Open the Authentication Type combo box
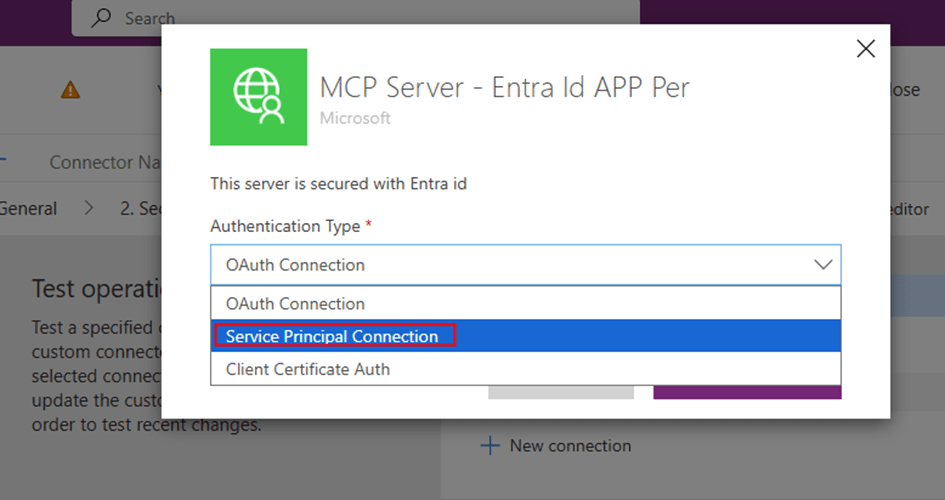This screenshot has width=945, height=500. [x=510, y=265]
